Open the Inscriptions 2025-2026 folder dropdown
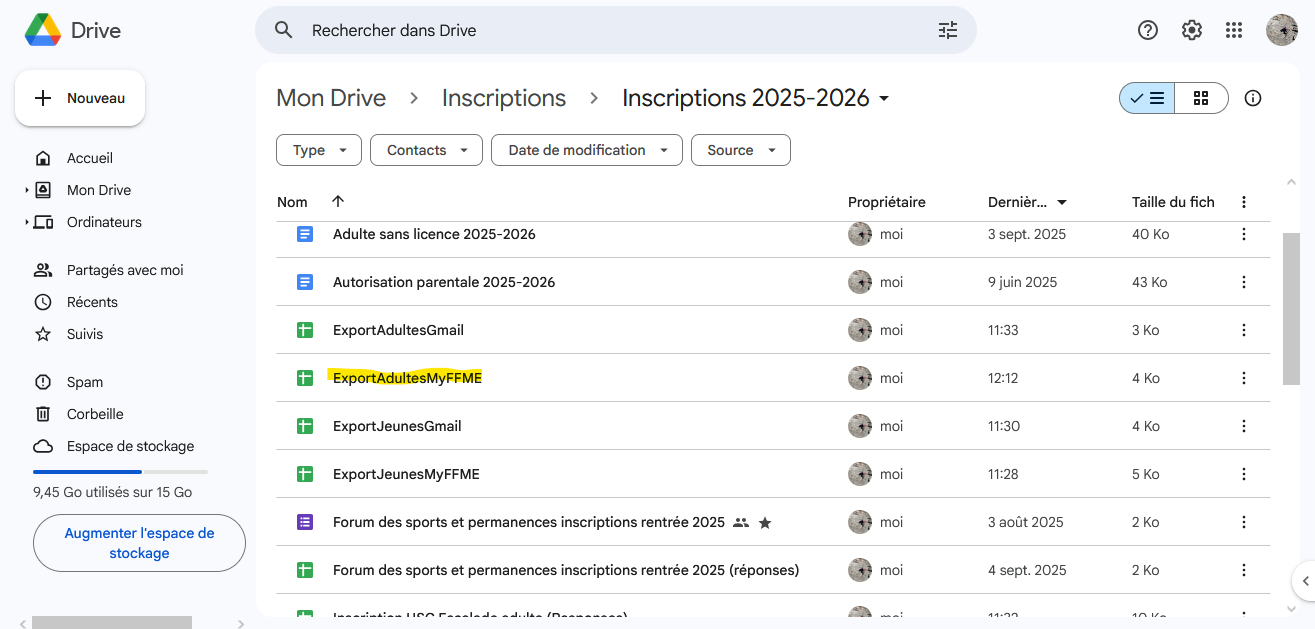Screen dimensions: 1315x629 pos(884,98)
